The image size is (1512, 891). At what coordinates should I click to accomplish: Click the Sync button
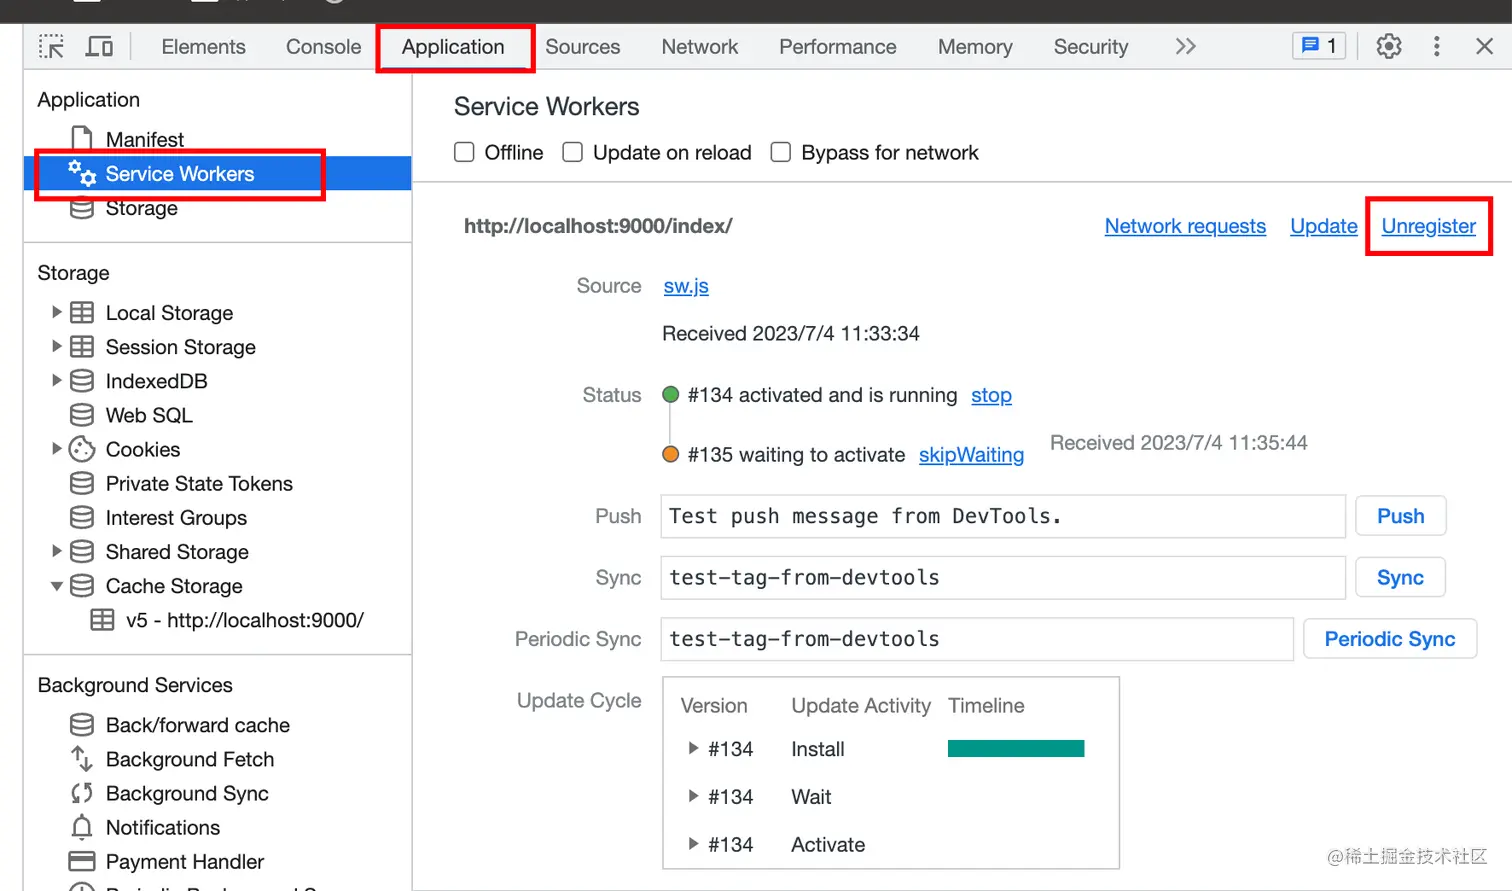[1400, 577]
